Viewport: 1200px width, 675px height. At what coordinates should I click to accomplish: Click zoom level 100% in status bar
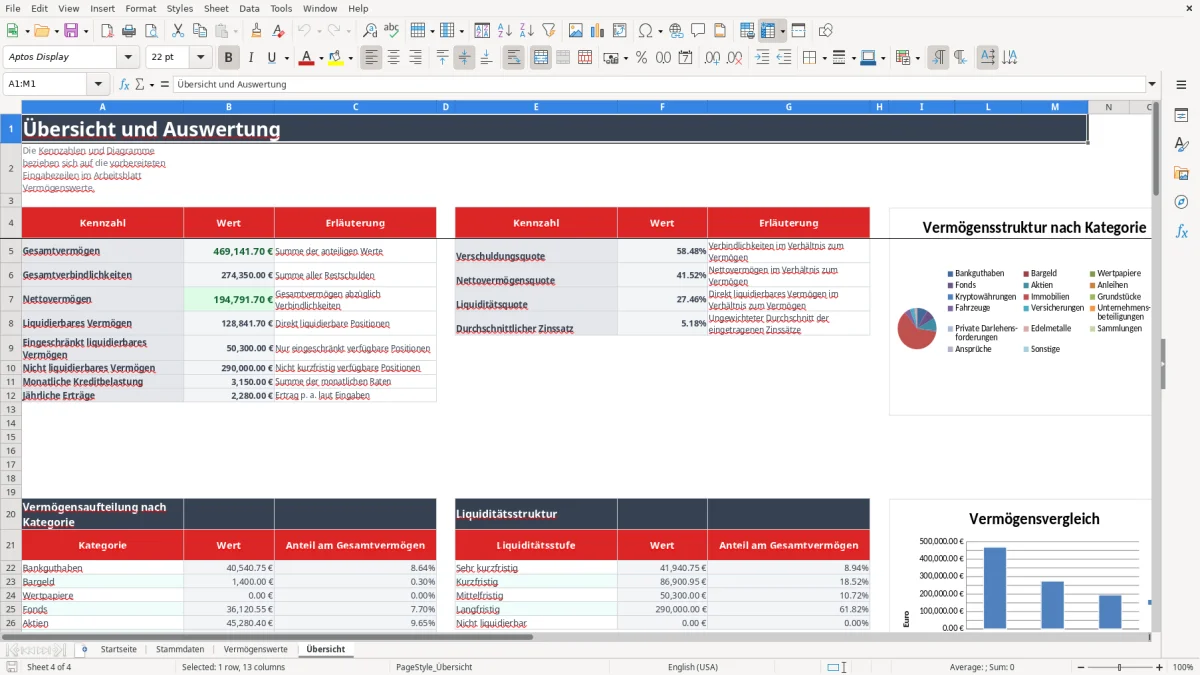pyautogui.click(x=1182, y=667)
